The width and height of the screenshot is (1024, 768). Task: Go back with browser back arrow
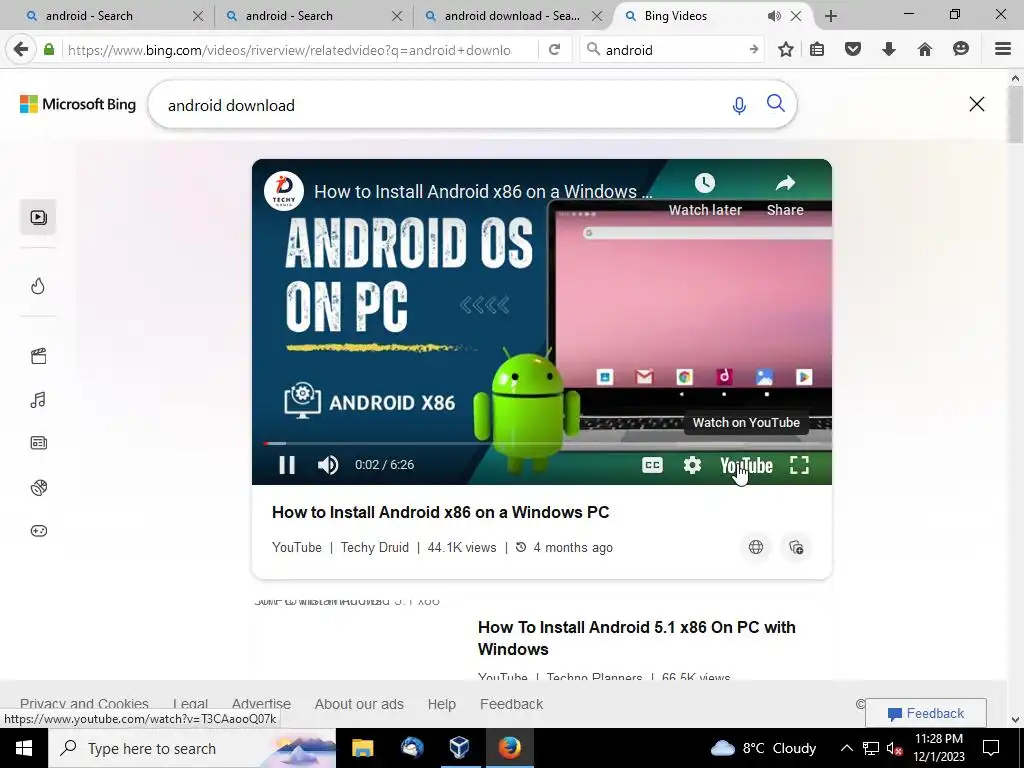[21, 49]
